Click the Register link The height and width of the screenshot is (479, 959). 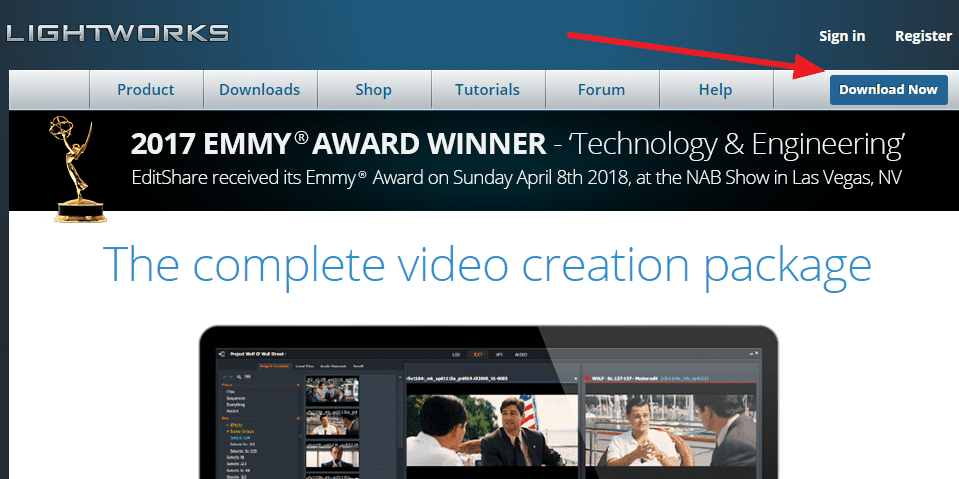click(923, 36)
